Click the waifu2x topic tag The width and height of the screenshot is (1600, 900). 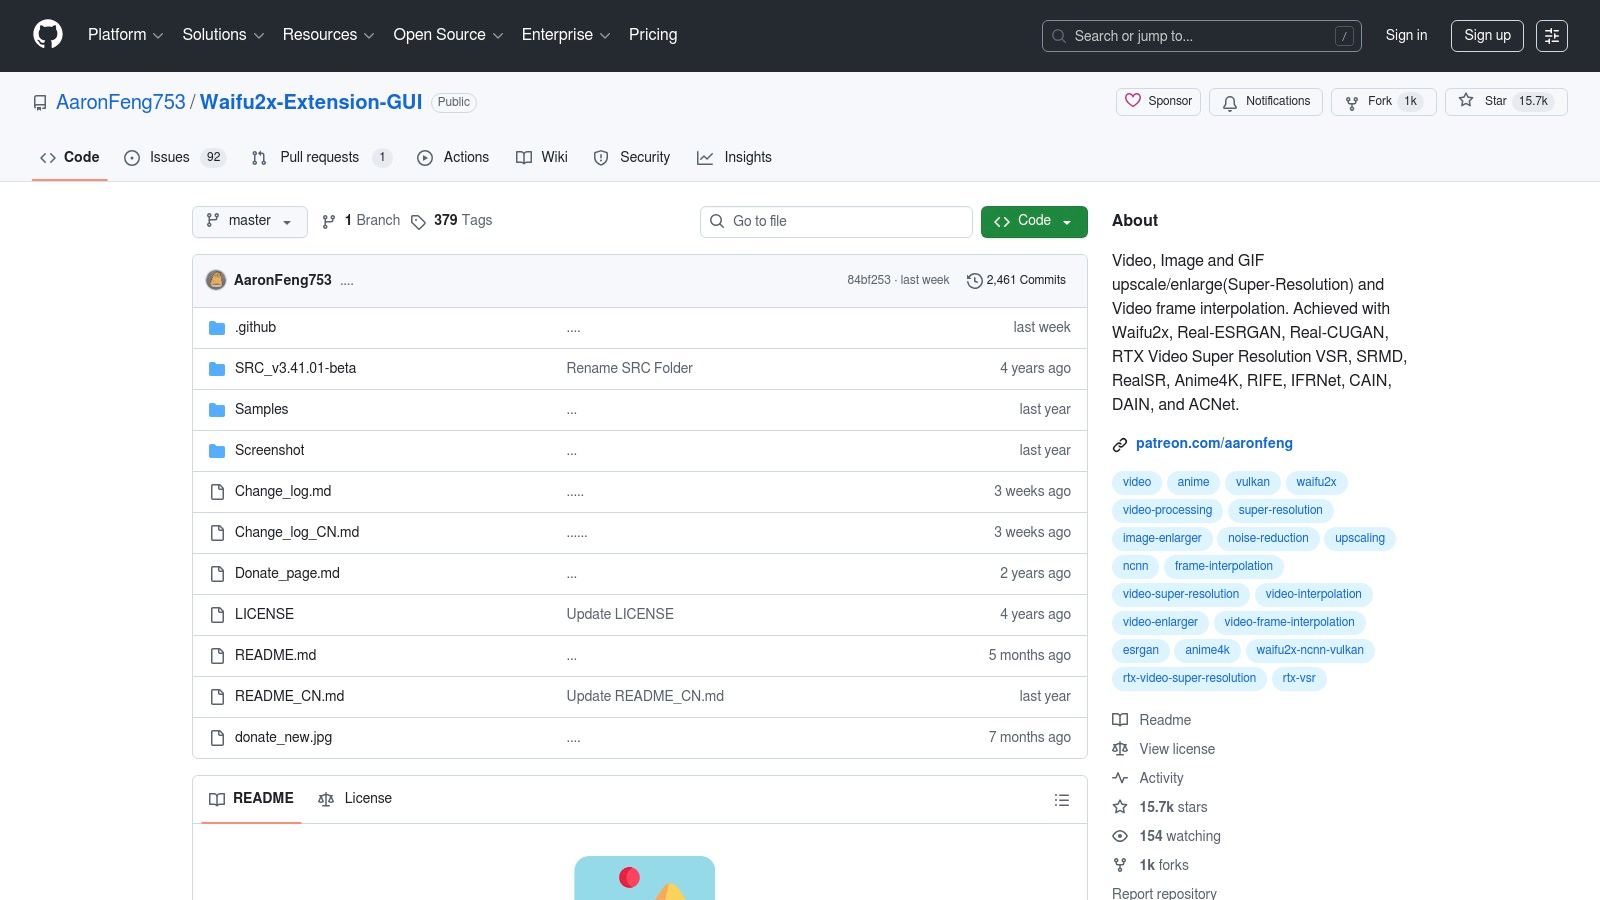pos(1316,482)
